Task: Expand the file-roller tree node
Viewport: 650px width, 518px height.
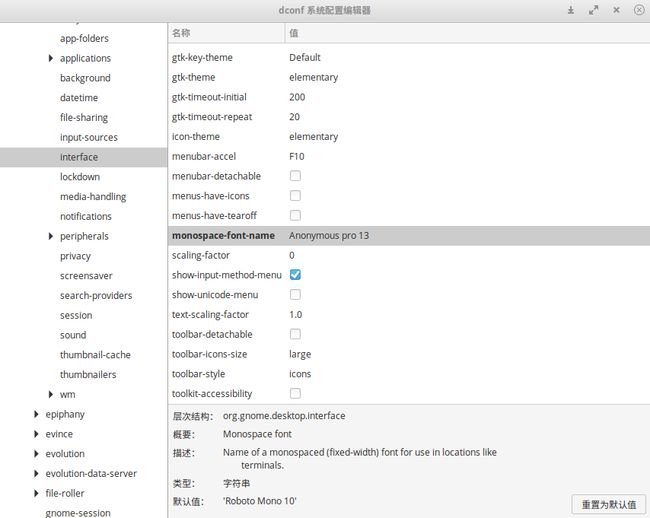Action: pos(36,493)
